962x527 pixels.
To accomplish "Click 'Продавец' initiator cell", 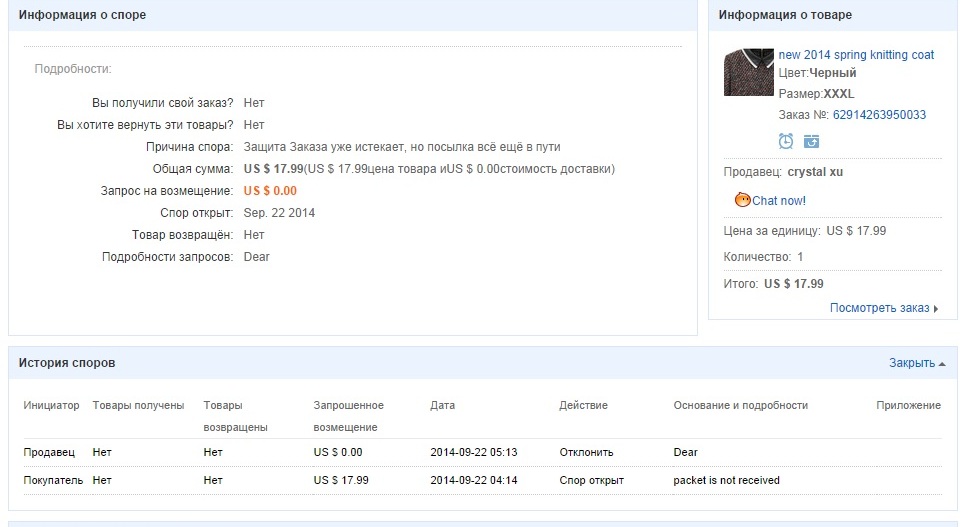I will (x=49, y=452).
